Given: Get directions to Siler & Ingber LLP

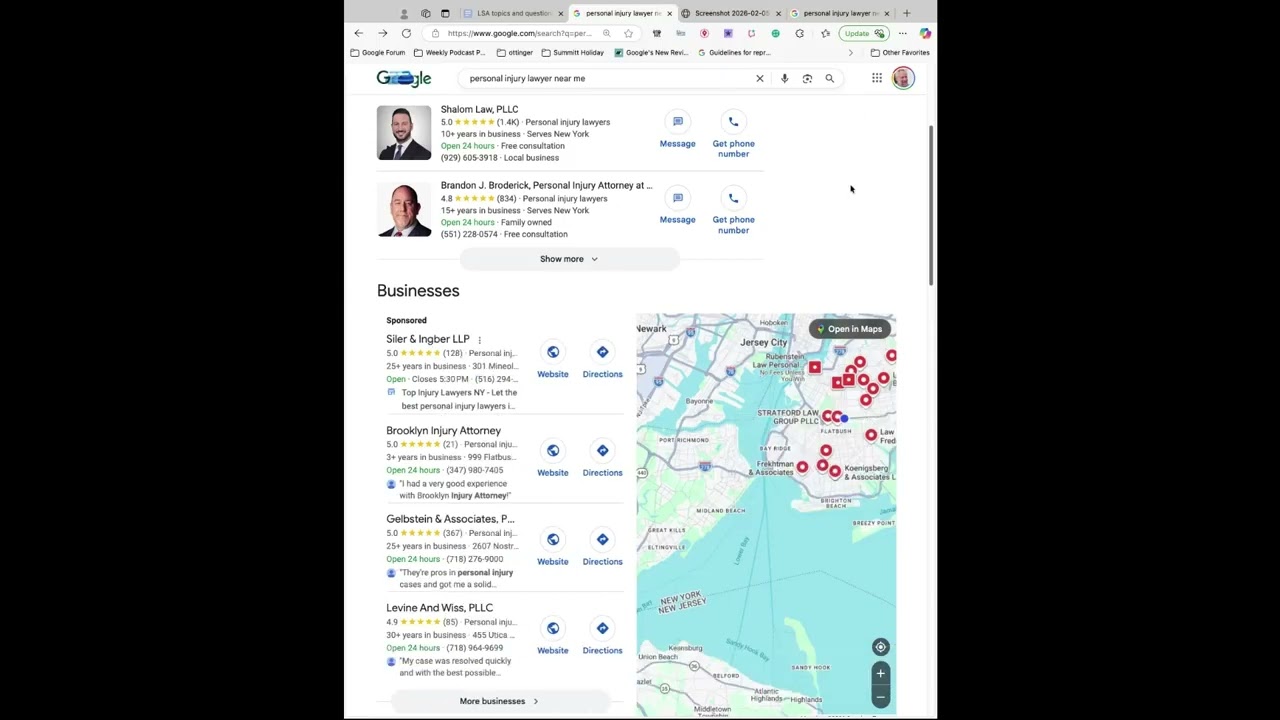Looking at the screenshot, I should [x=602, y=361].
